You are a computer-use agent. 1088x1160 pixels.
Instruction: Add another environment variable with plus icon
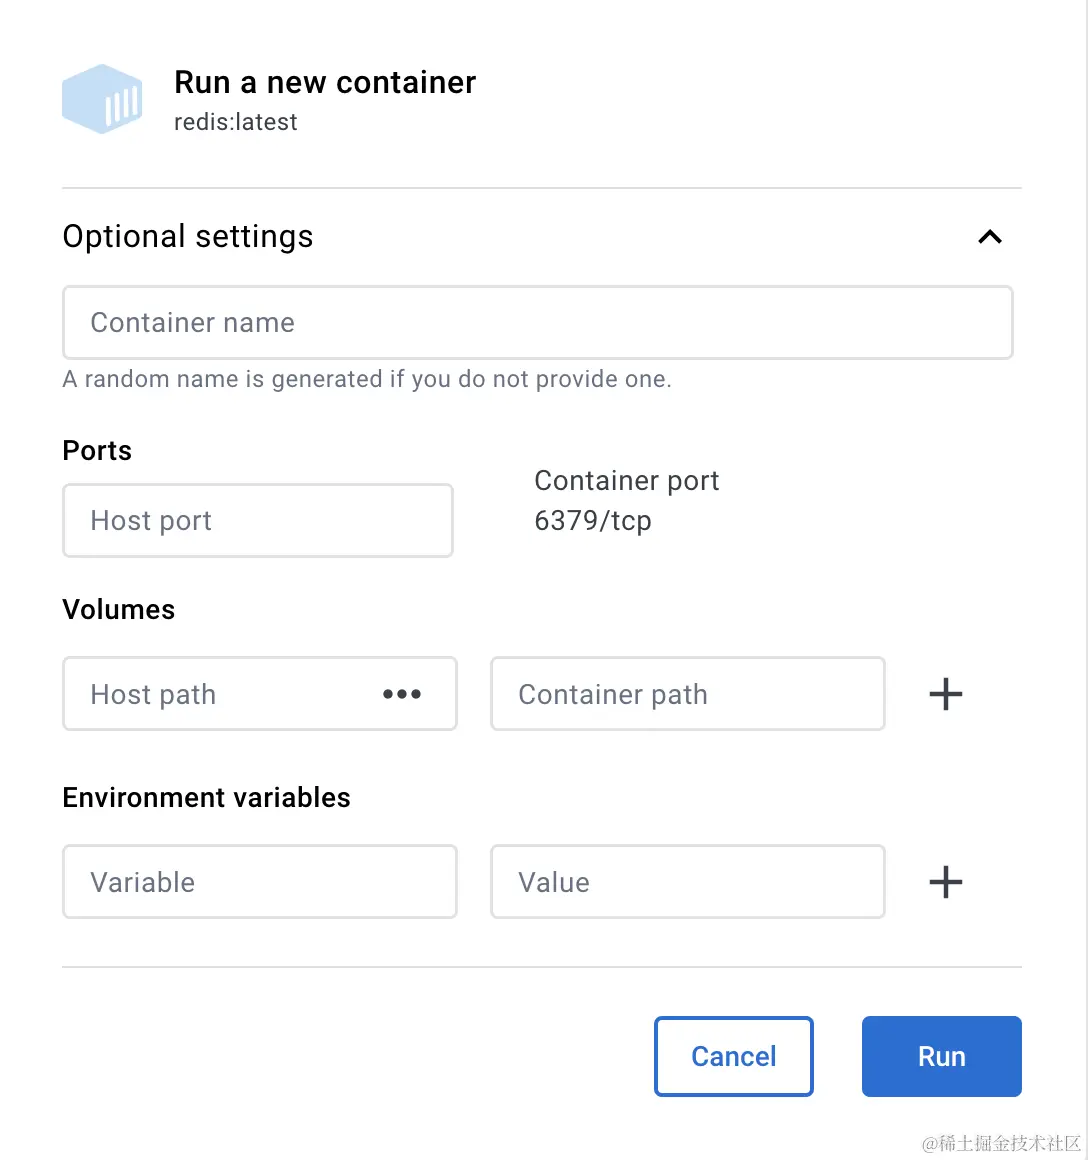pyautogui.click(x=945, y=882)
